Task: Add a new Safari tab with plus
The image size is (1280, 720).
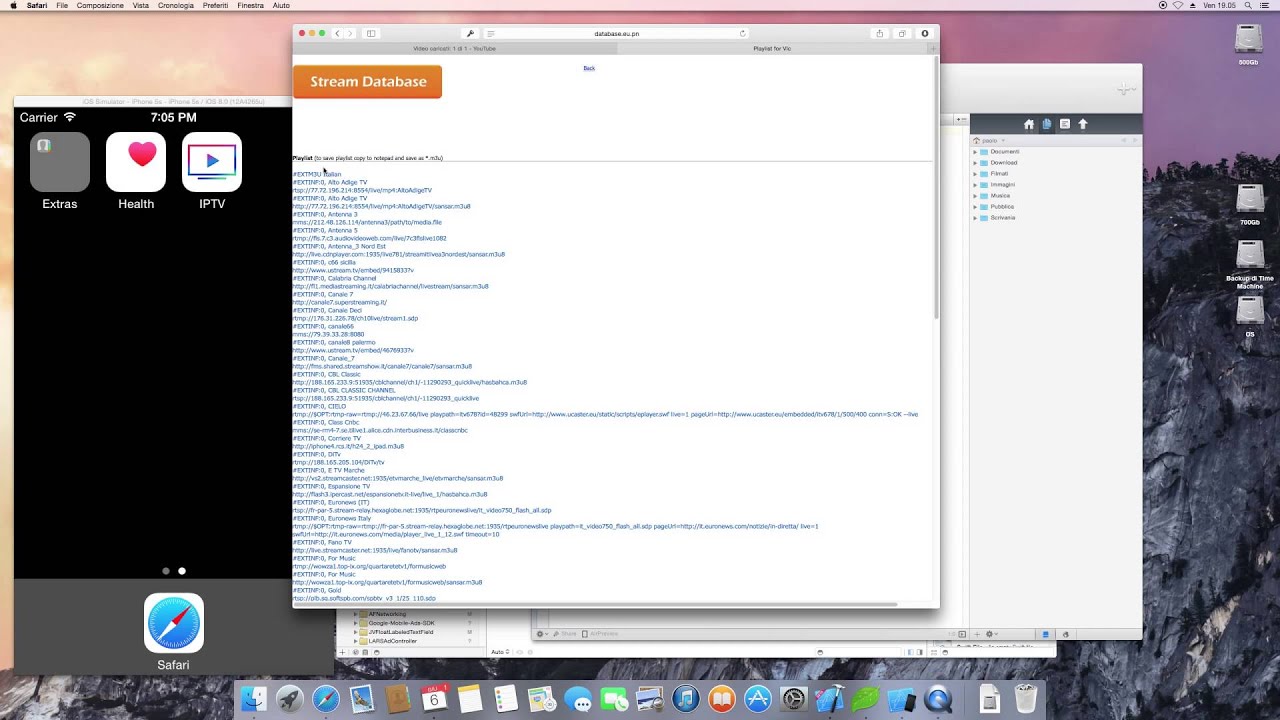Action: (x=933, y=48)
